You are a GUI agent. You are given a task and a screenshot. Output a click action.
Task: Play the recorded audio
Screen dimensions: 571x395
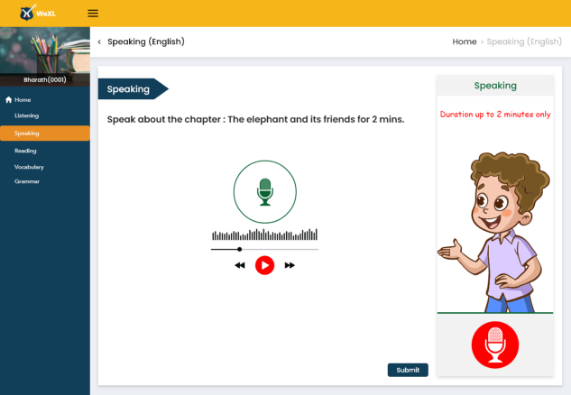[x=265, y=265]
